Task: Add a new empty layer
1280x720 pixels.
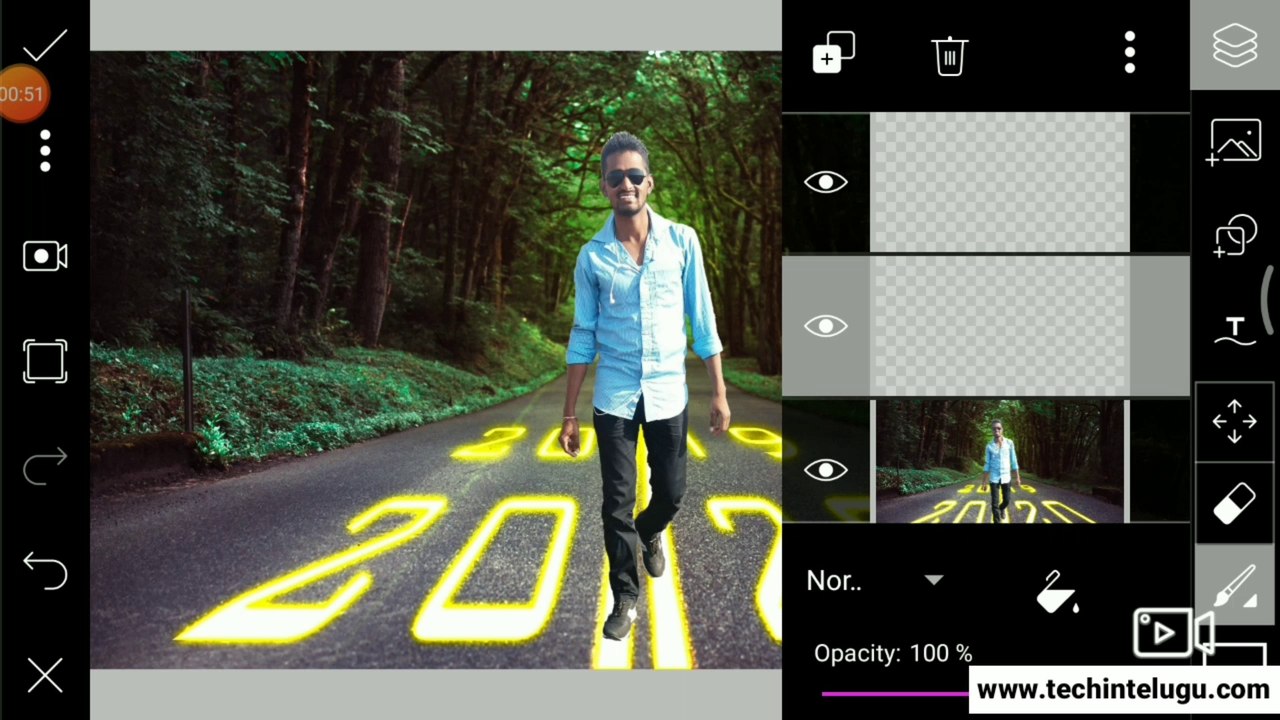Action: [833, 53]
